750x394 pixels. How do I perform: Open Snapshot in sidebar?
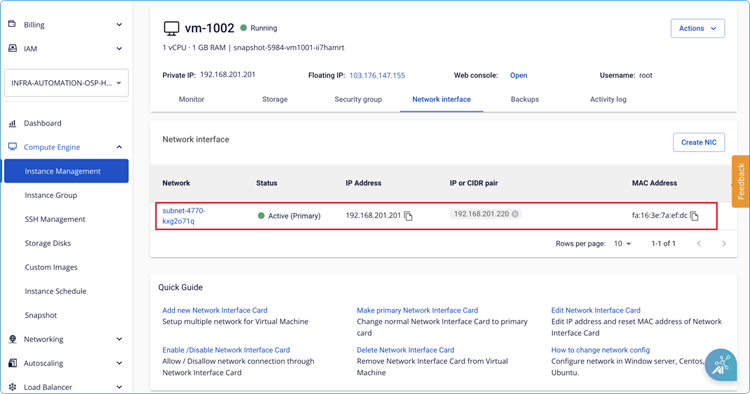click(x=41, y=315)
